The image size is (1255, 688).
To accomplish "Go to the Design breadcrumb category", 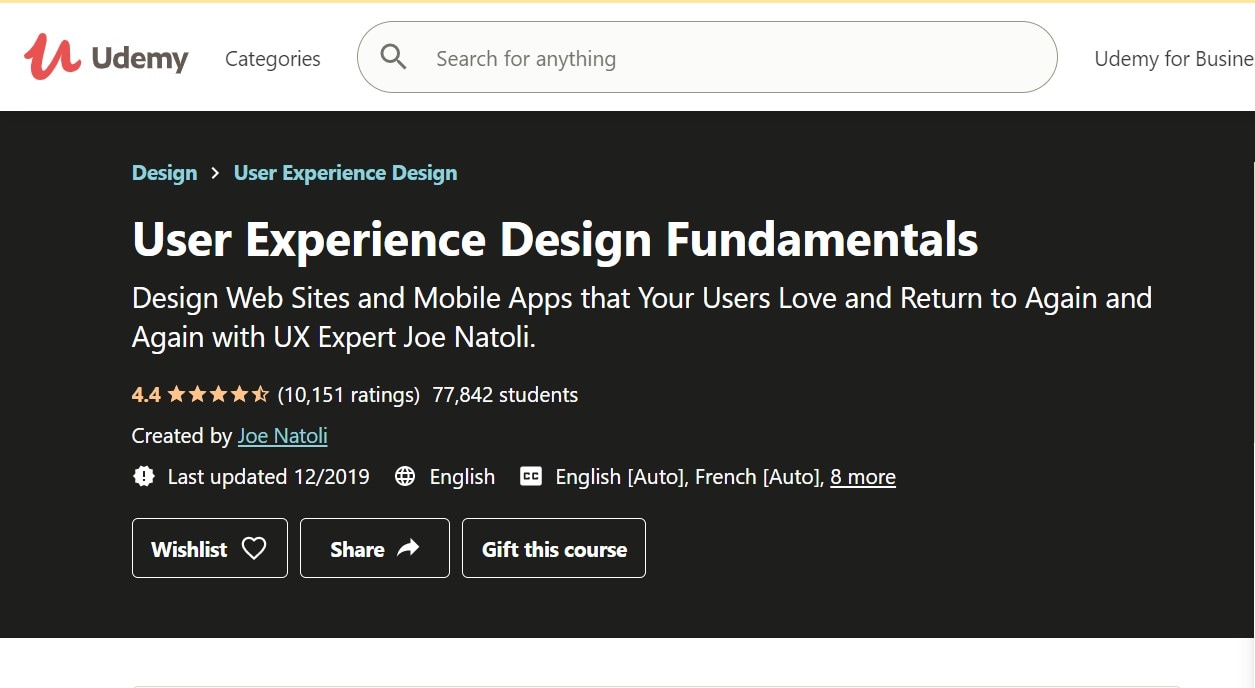I will tap(164, 173).
